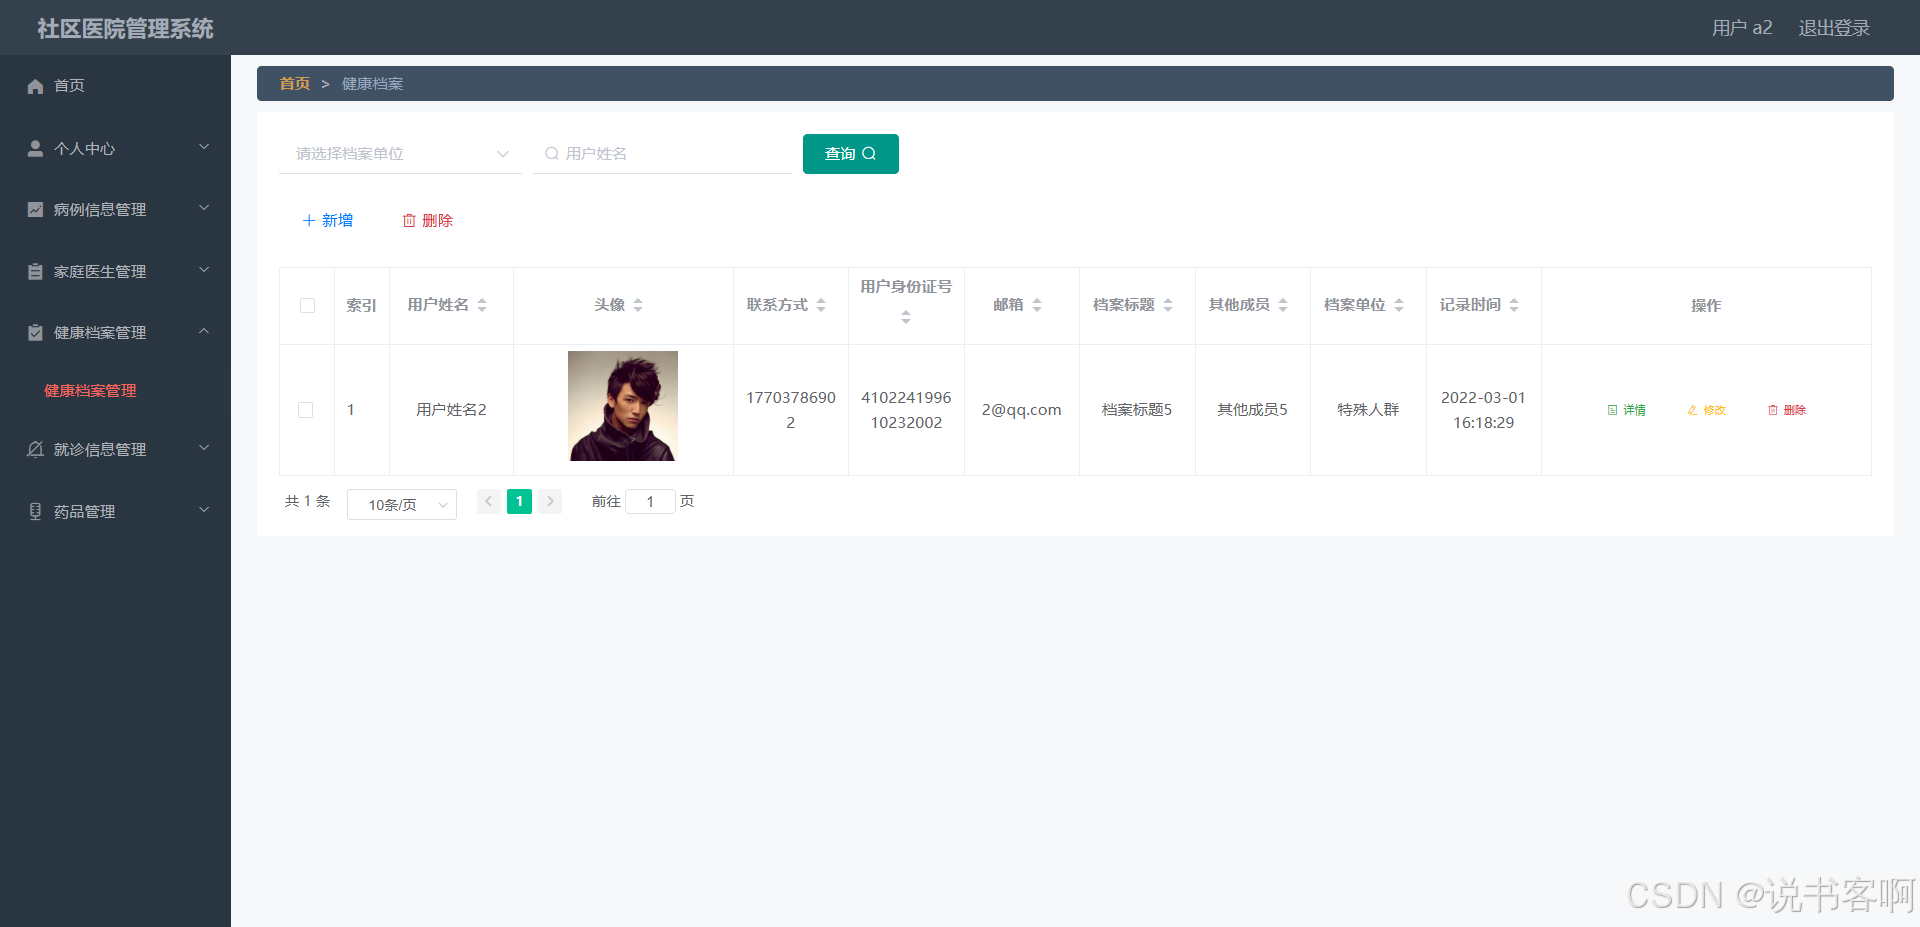Sort by 记录时间 column arrows
The width and height of the screenshot is (1920, 927).
(1514, 305)
